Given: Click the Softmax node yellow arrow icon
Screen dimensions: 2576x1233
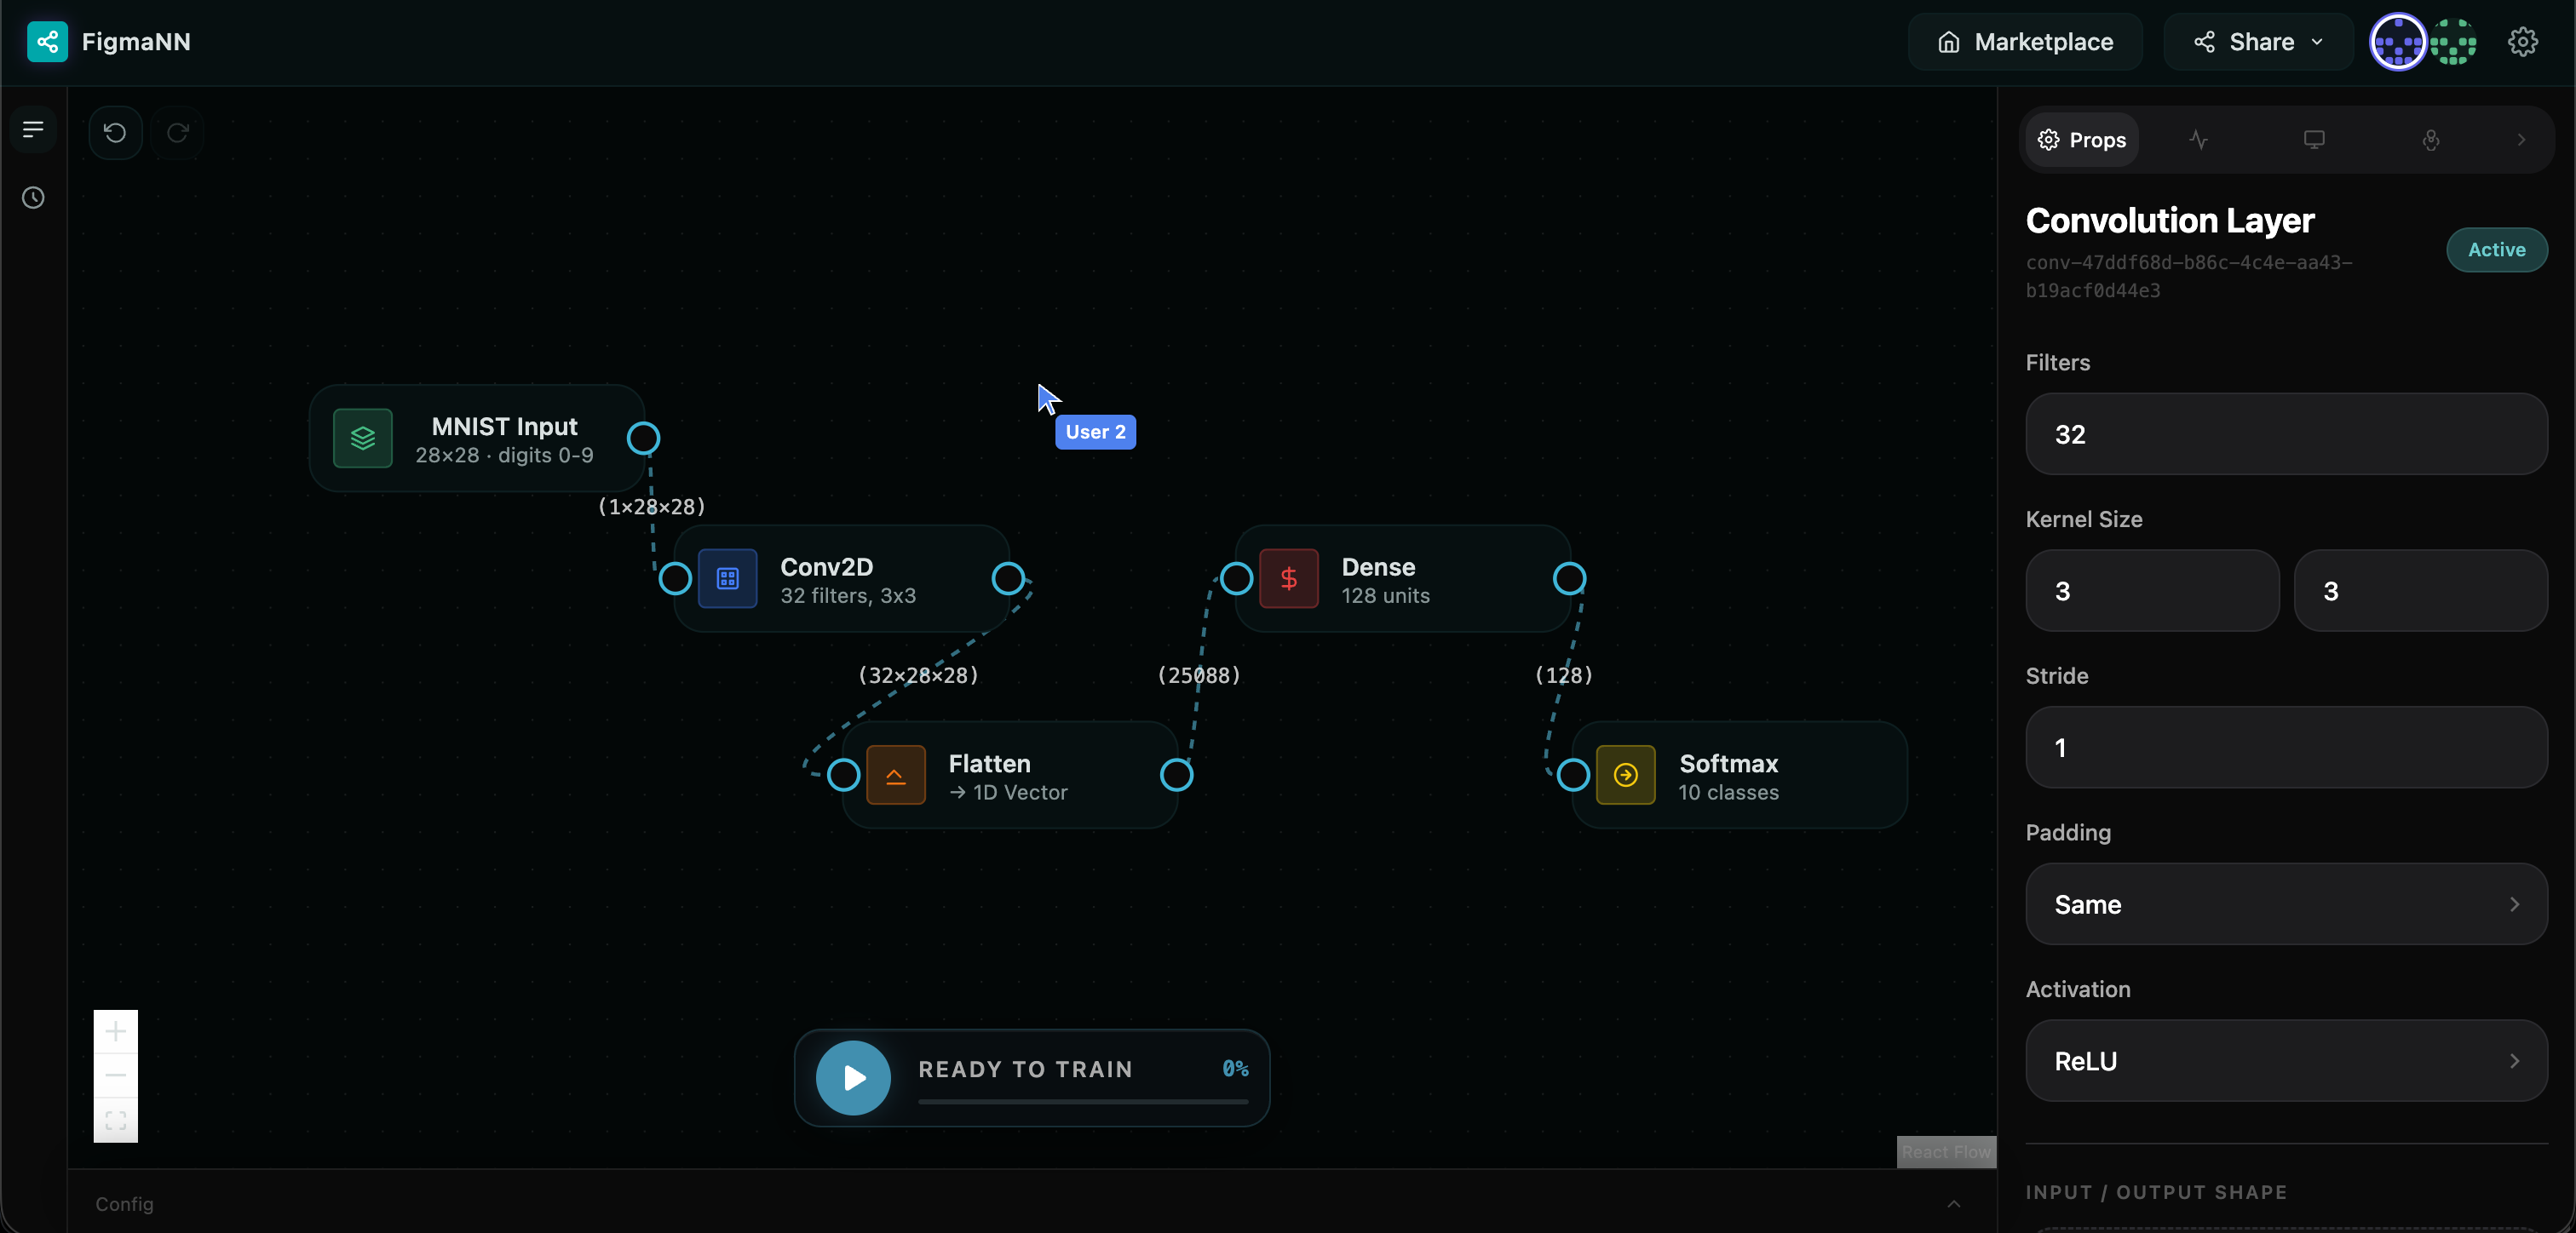Looking at the screenshot, I should pyautogui.click(x=1625, y=775).
